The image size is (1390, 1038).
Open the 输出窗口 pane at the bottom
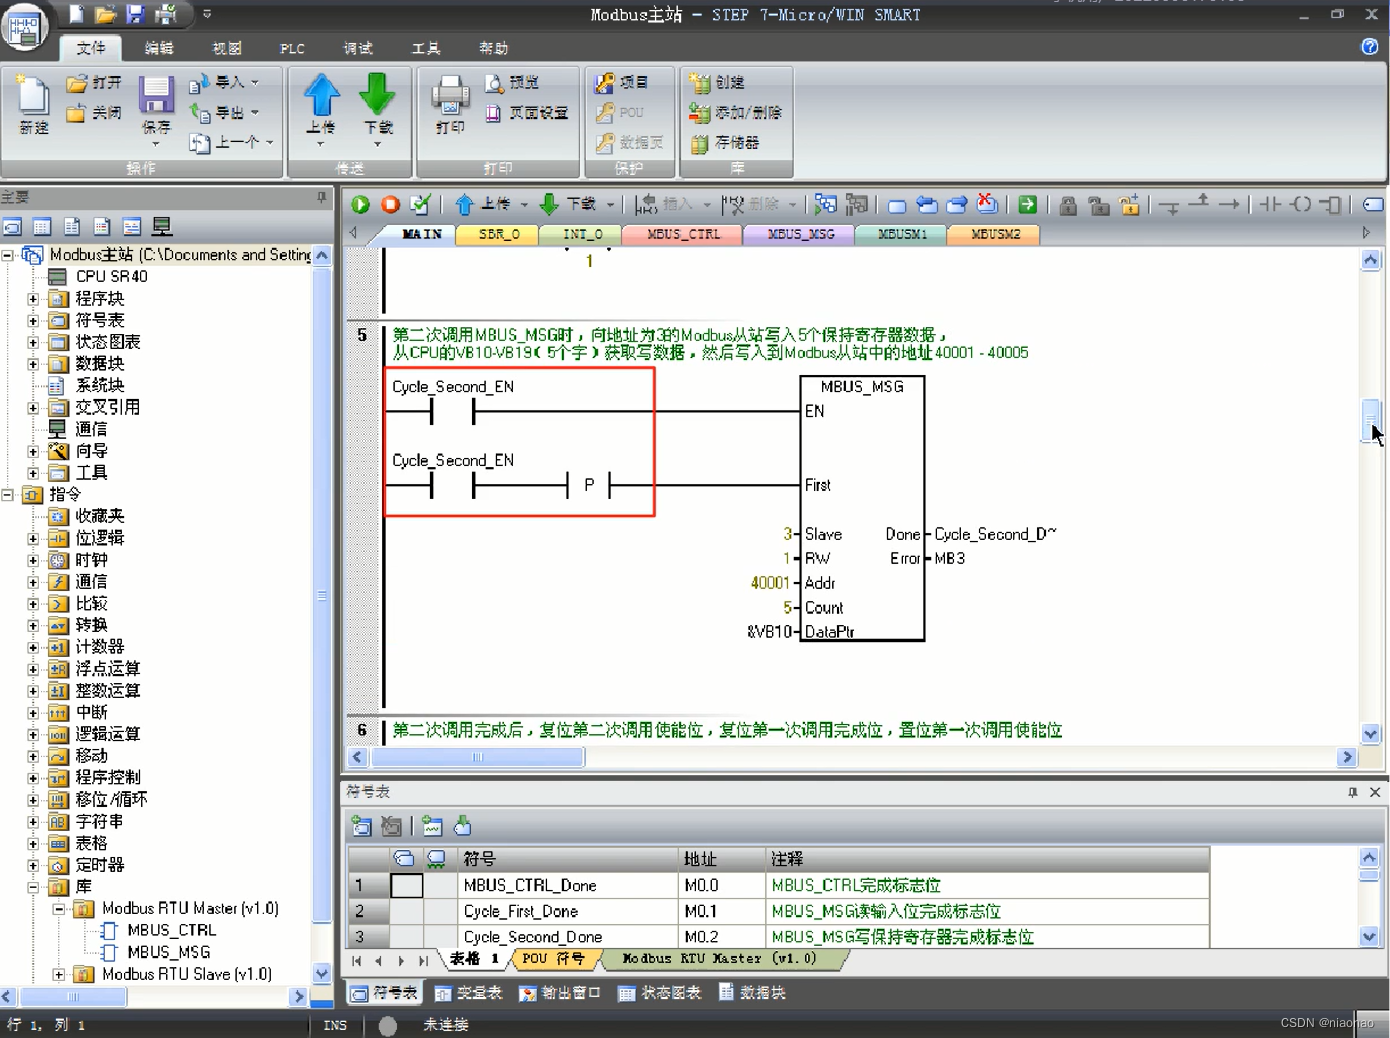coord(559,993)
